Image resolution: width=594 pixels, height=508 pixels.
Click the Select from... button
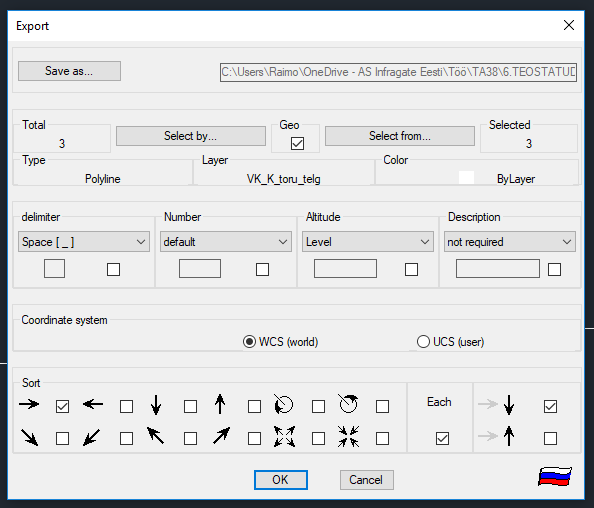click(x=400, y=136)
